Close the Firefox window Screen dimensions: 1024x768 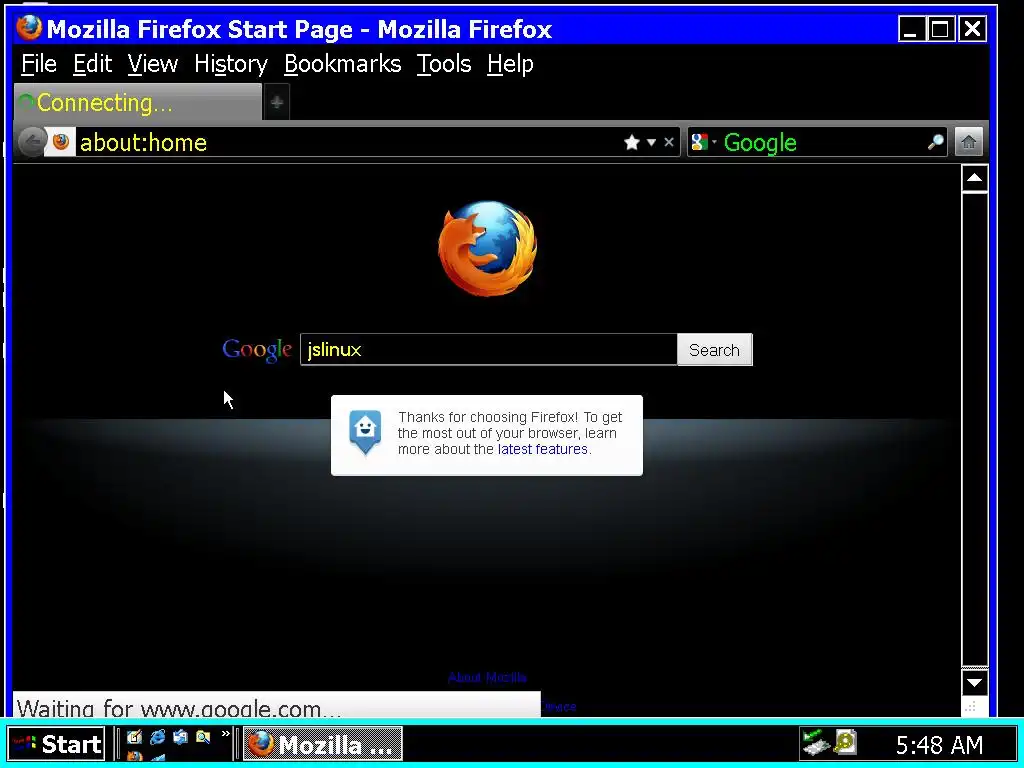[x=972, y=29]
